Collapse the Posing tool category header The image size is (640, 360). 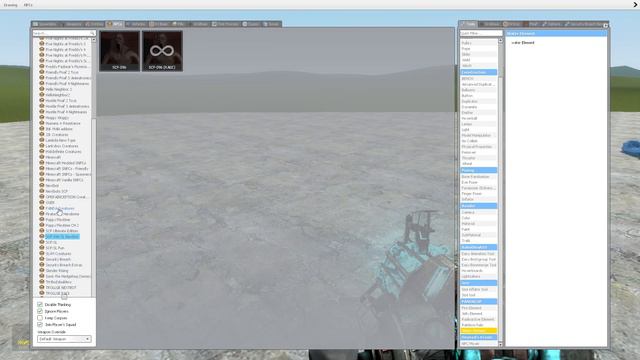(x=478, y=170)
